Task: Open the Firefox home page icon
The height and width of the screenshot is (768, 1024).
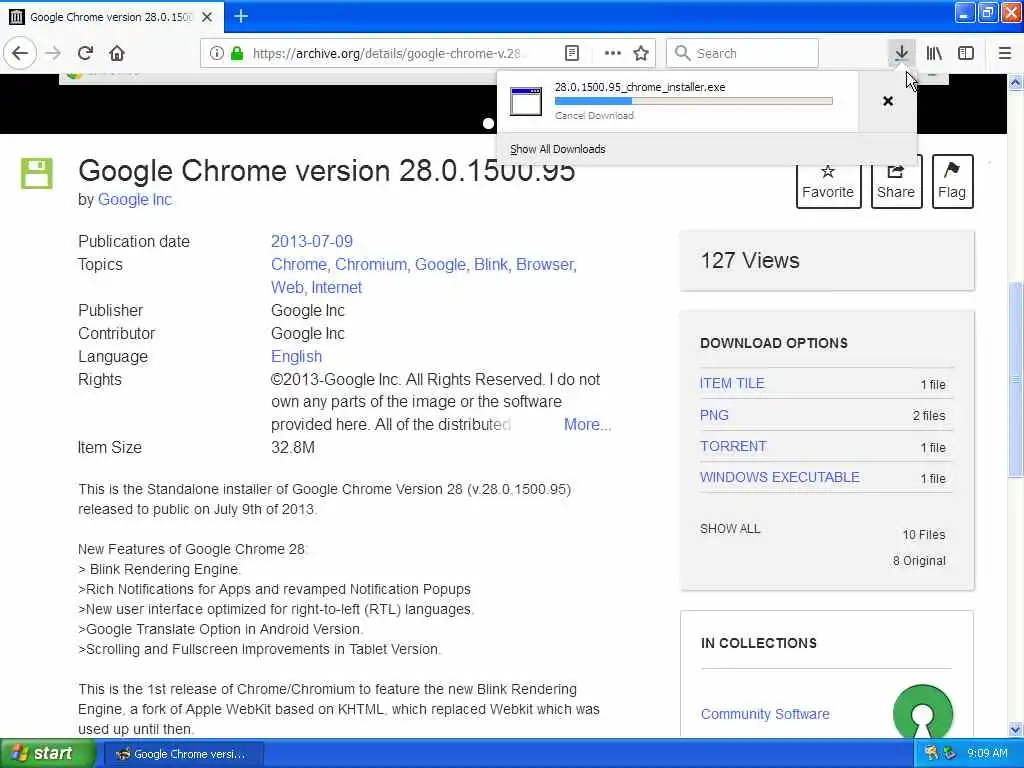Action: 117,53
